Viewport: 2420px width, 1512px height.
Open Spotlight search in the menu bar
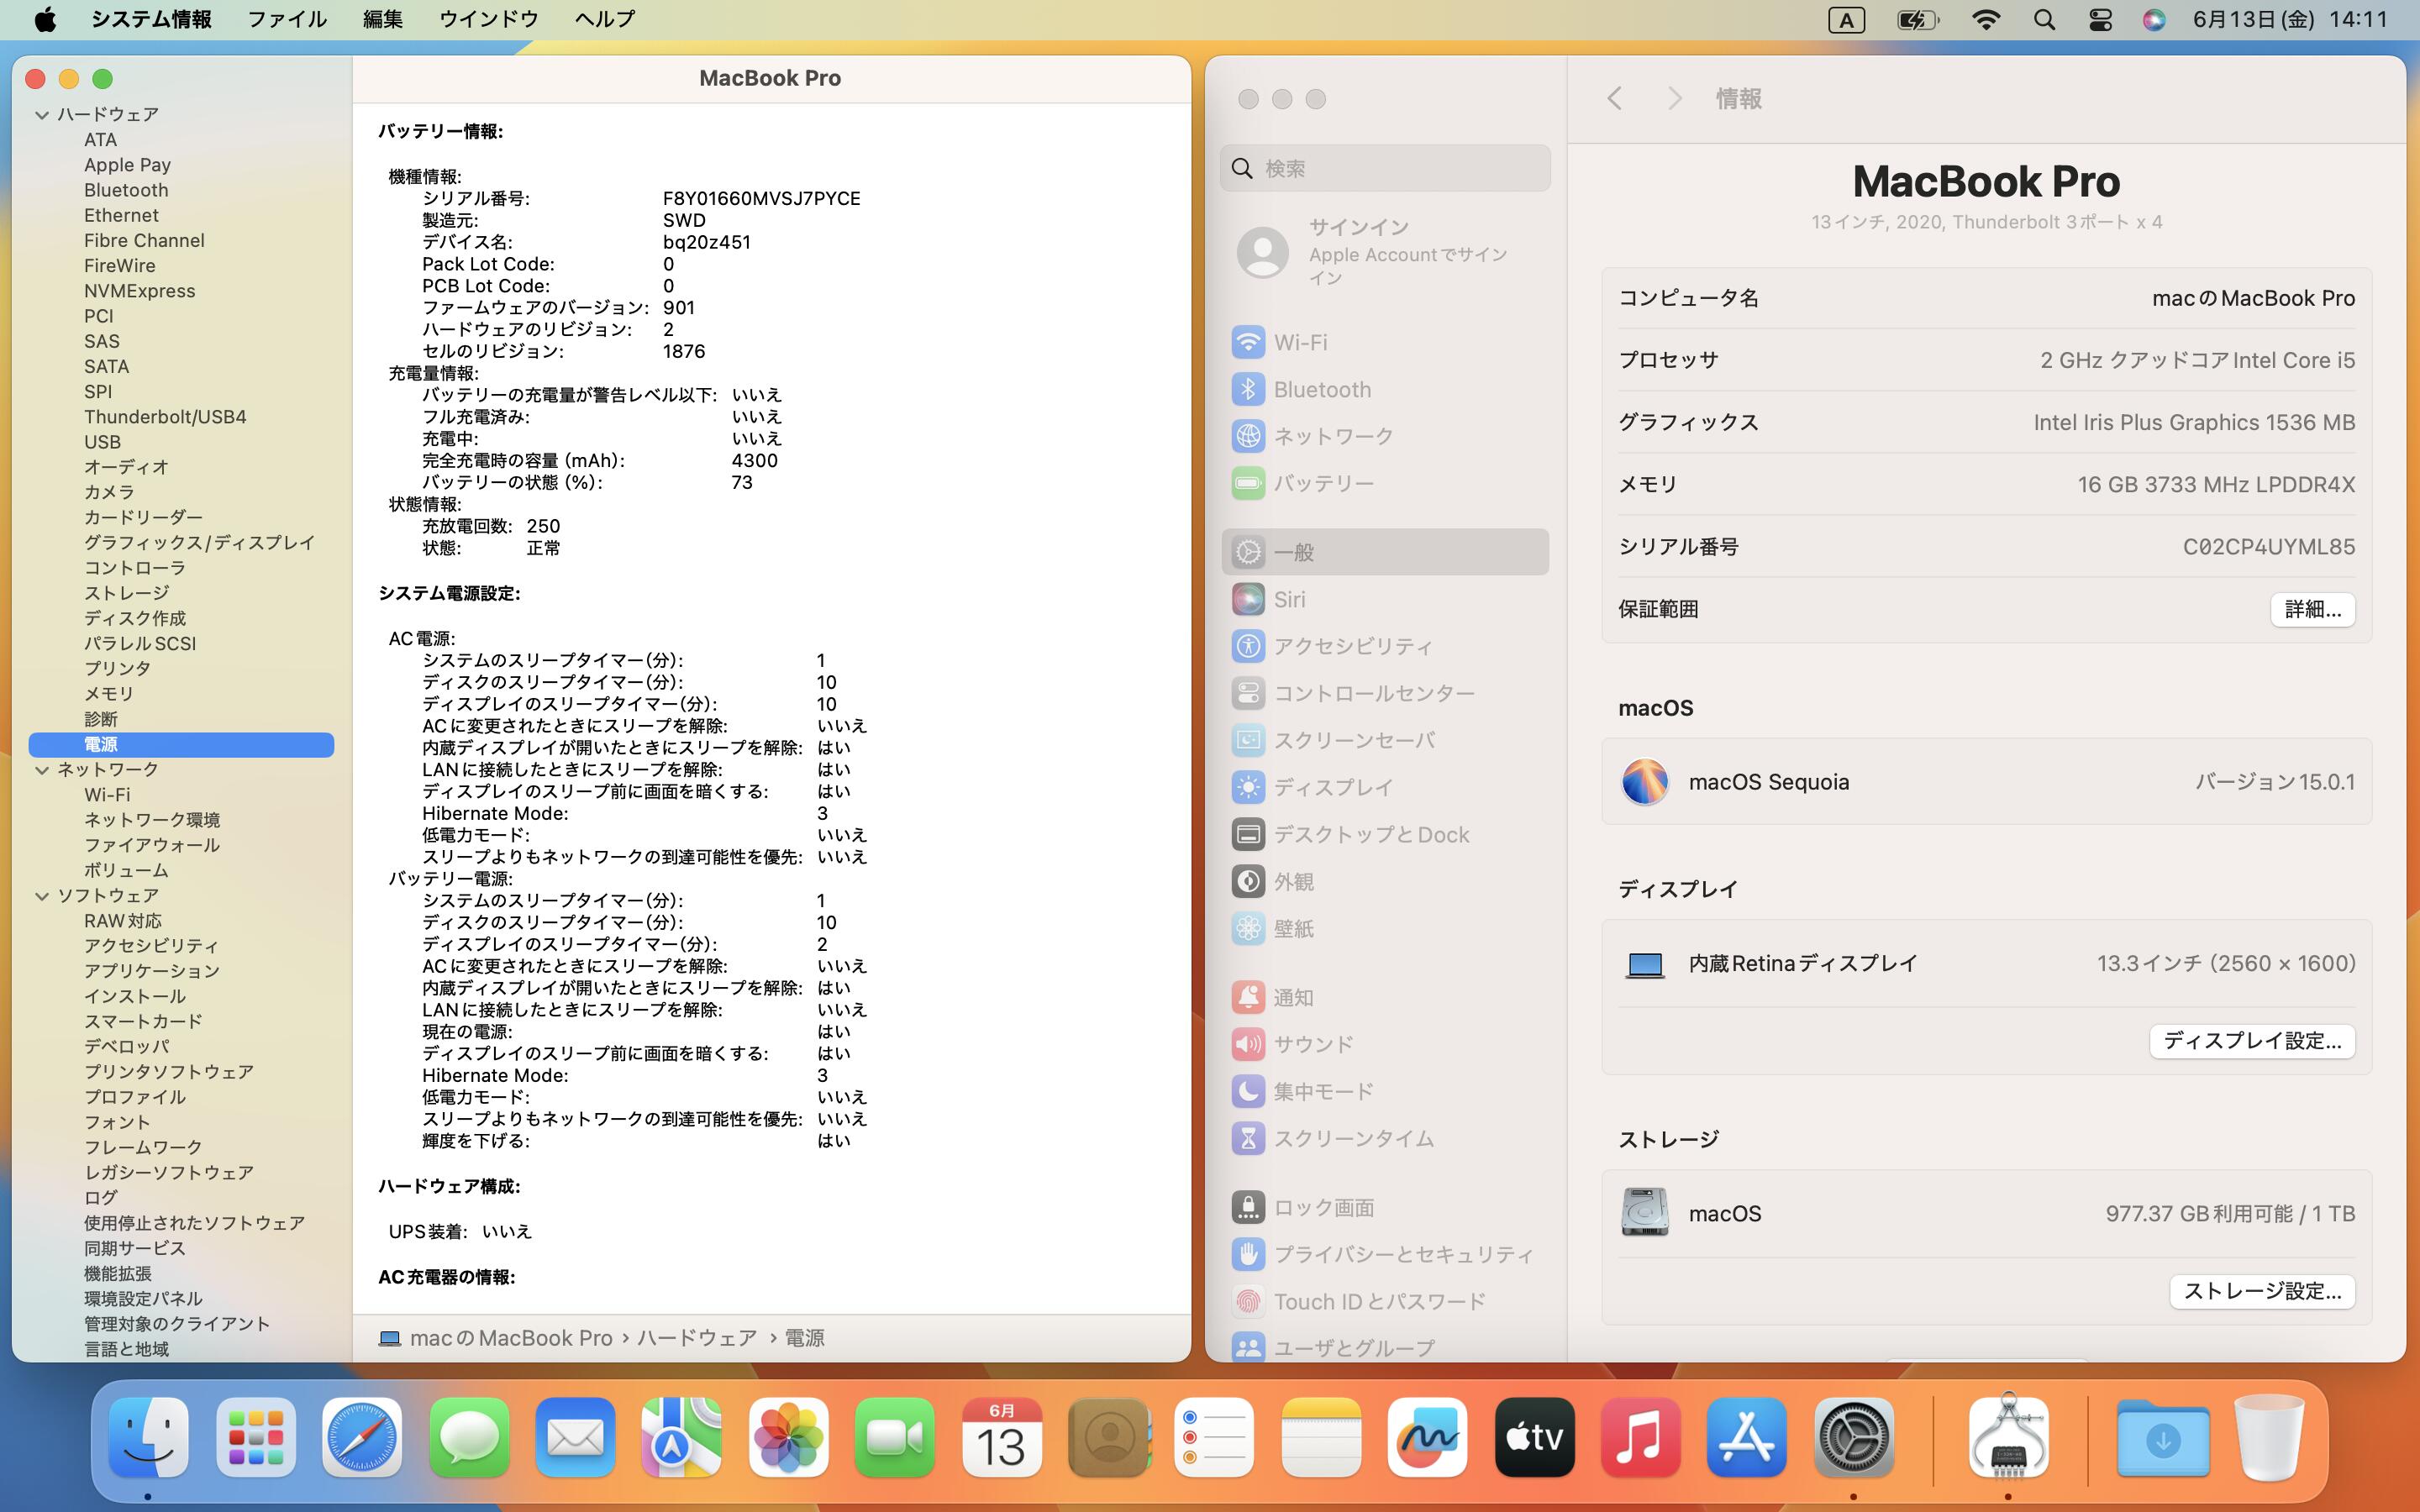pos(2044,19)
